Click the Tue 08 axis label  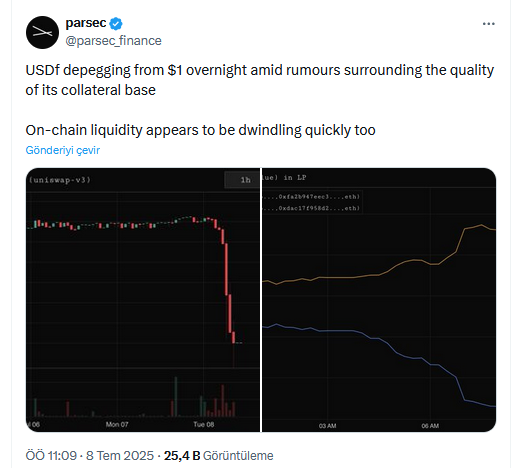point(204,424)
